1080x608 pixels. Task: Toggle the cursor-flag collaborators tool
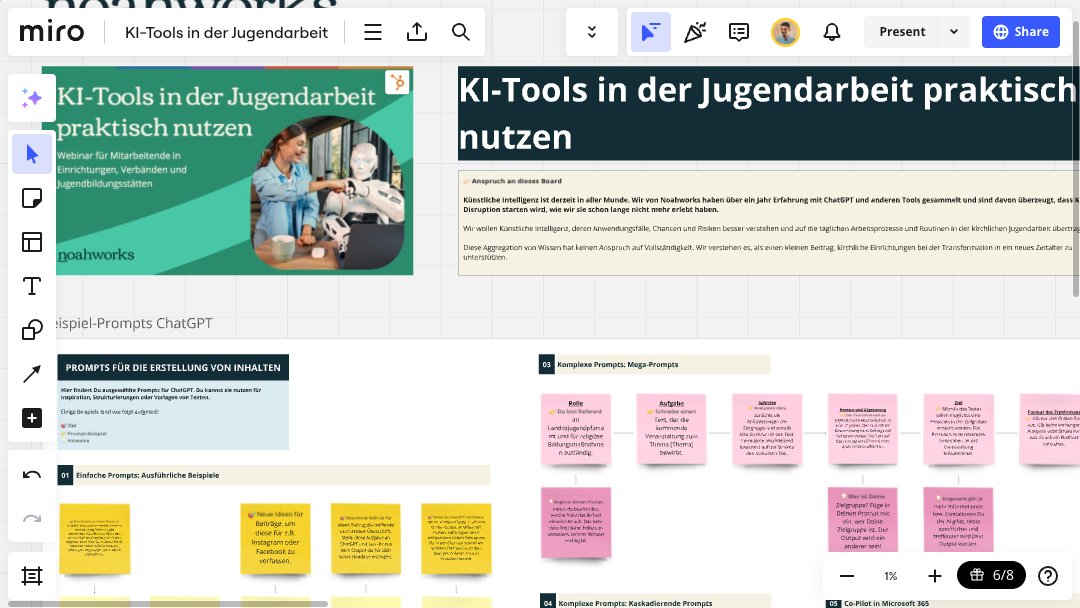coord(650,32)
